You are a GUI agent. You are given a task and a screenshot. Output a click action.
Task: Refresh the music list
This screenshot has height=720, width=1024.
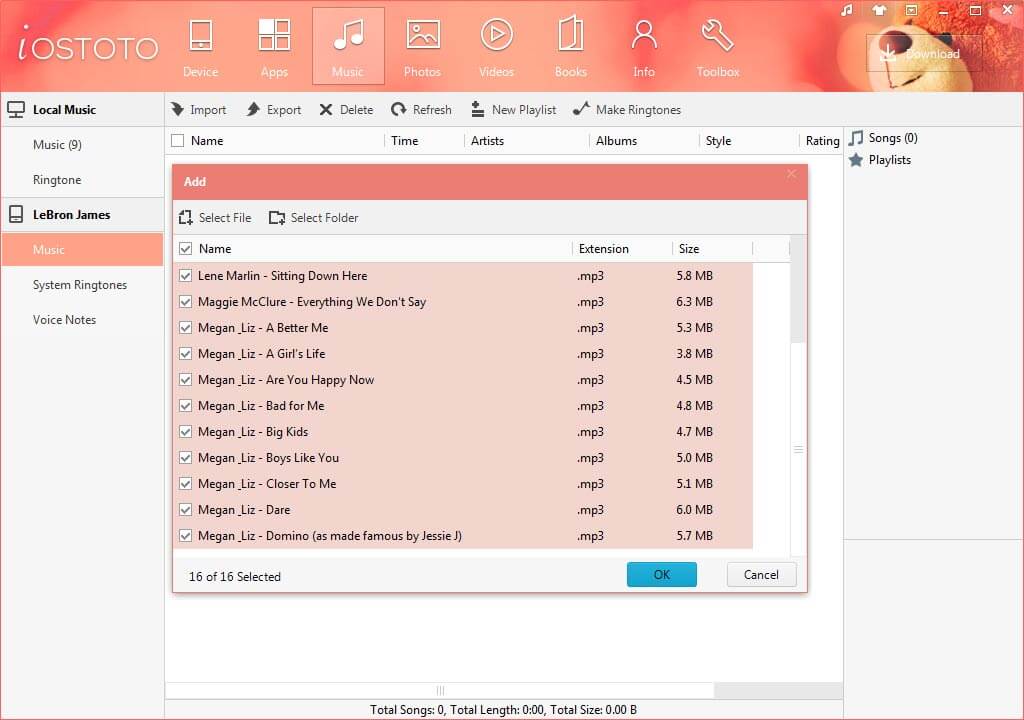tap(421, 110)
